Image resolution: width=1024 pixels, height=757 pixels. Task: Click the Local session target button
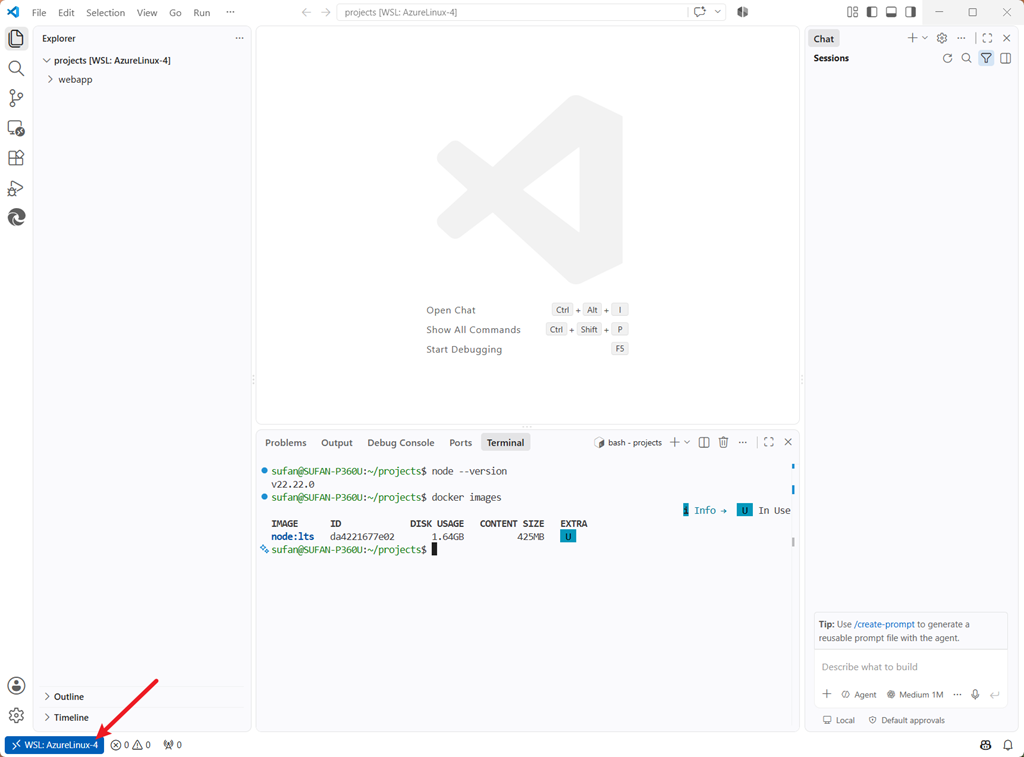tap(839, 720)
